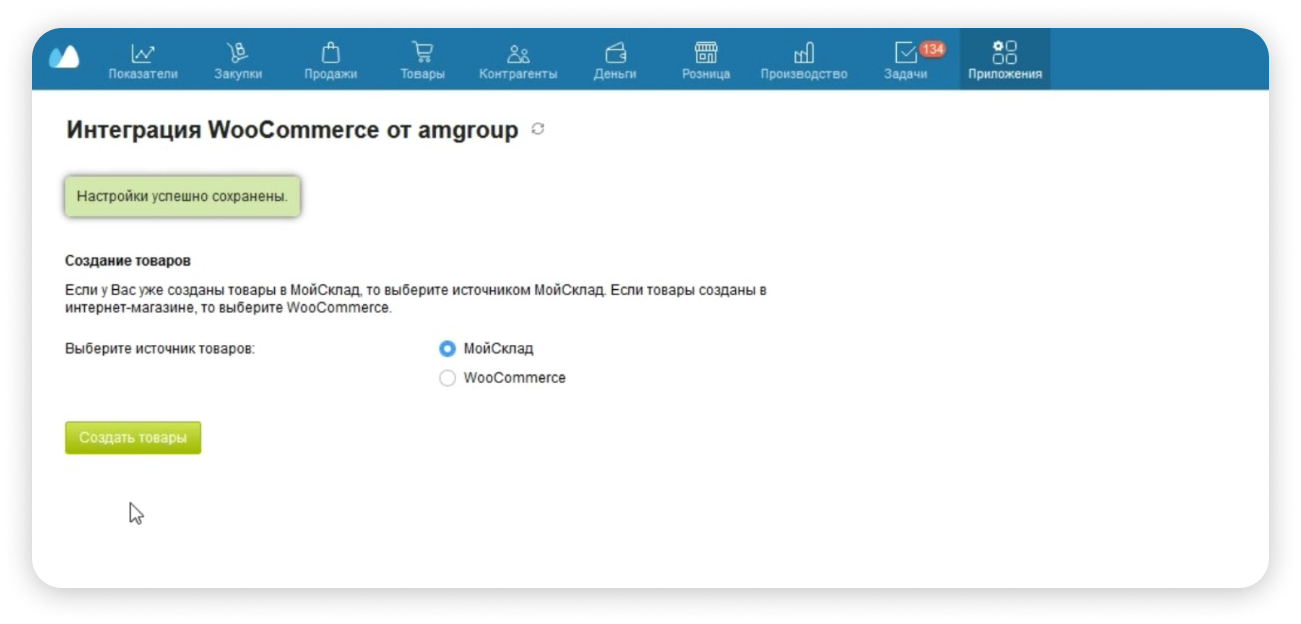Click the 'Создание товаров' section heading
This screenshot has width=1301, height=624.
[127, 261]
